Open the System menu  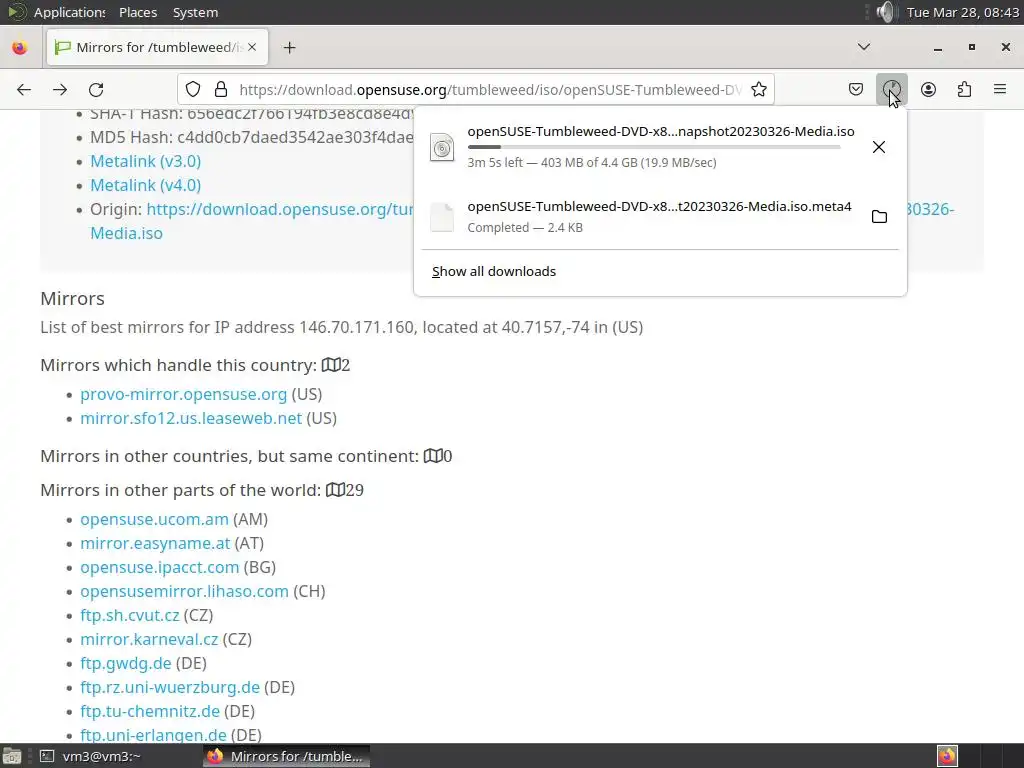coord(195,12)
